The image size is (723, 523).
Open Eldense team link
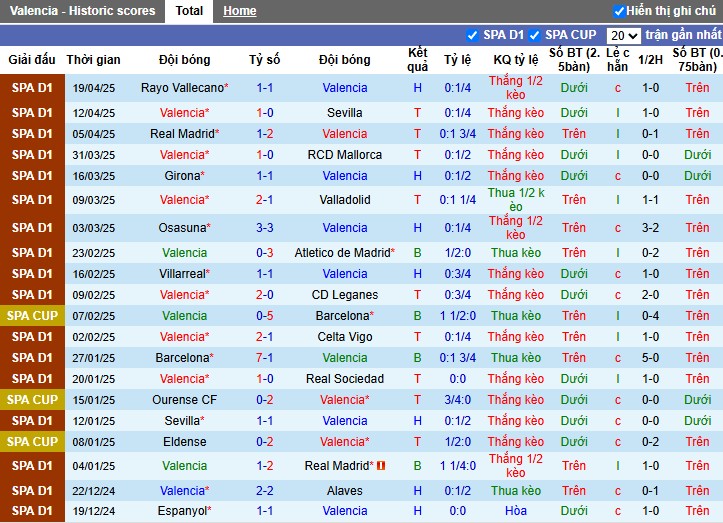coord(184,441)
